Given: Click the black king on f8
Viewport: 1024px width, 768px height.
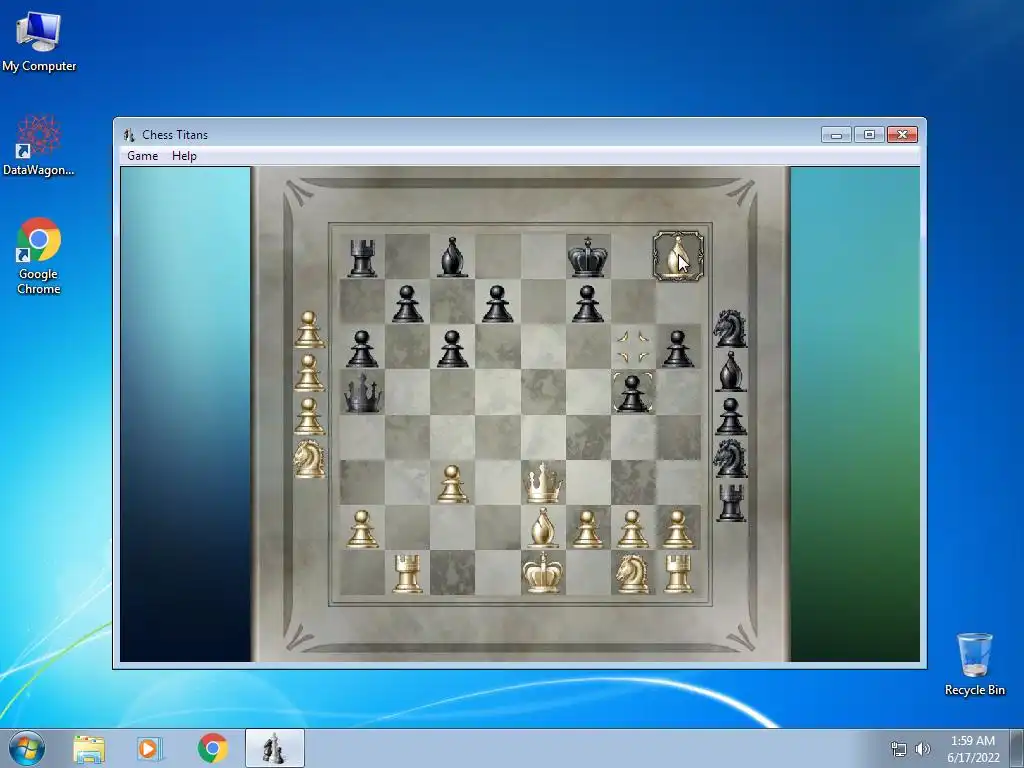Looking at the screenshot, I should click(x=588, y=257).
